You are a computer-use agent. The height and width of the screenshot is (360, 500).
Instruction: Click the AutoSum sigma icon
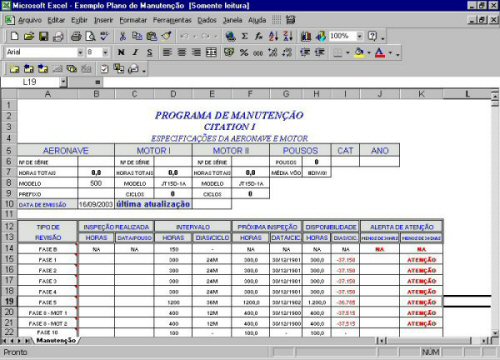point(245,36)
